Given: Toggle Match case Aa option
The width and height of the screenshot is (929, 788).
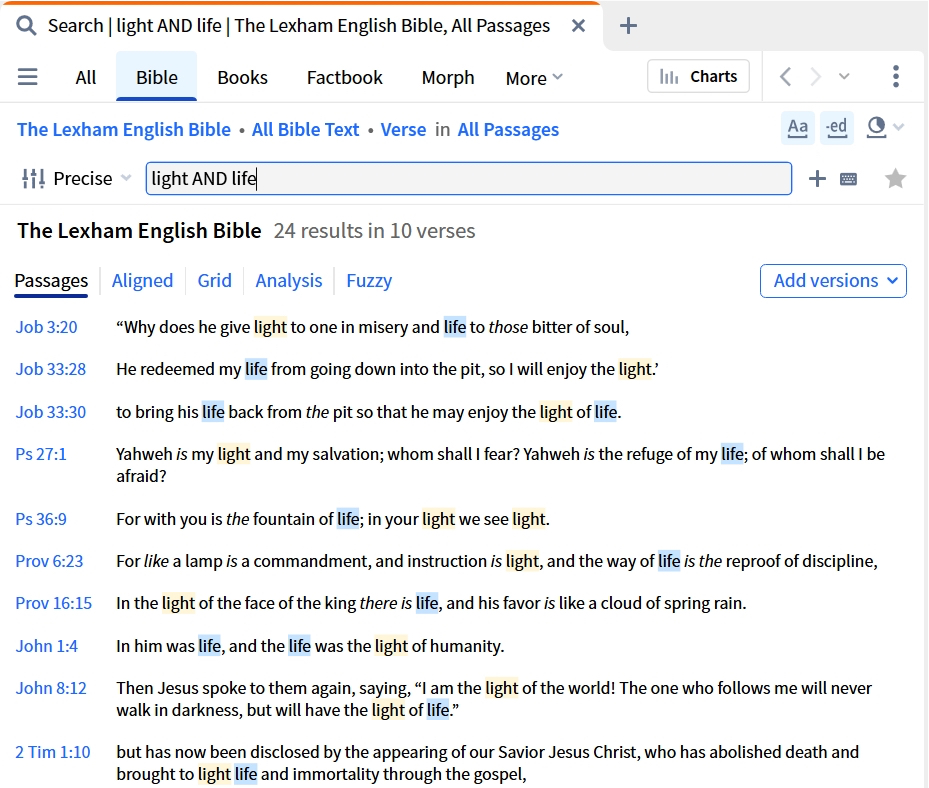Looking at the screenshot, I should pyautogui.click(x=797, y=127).
